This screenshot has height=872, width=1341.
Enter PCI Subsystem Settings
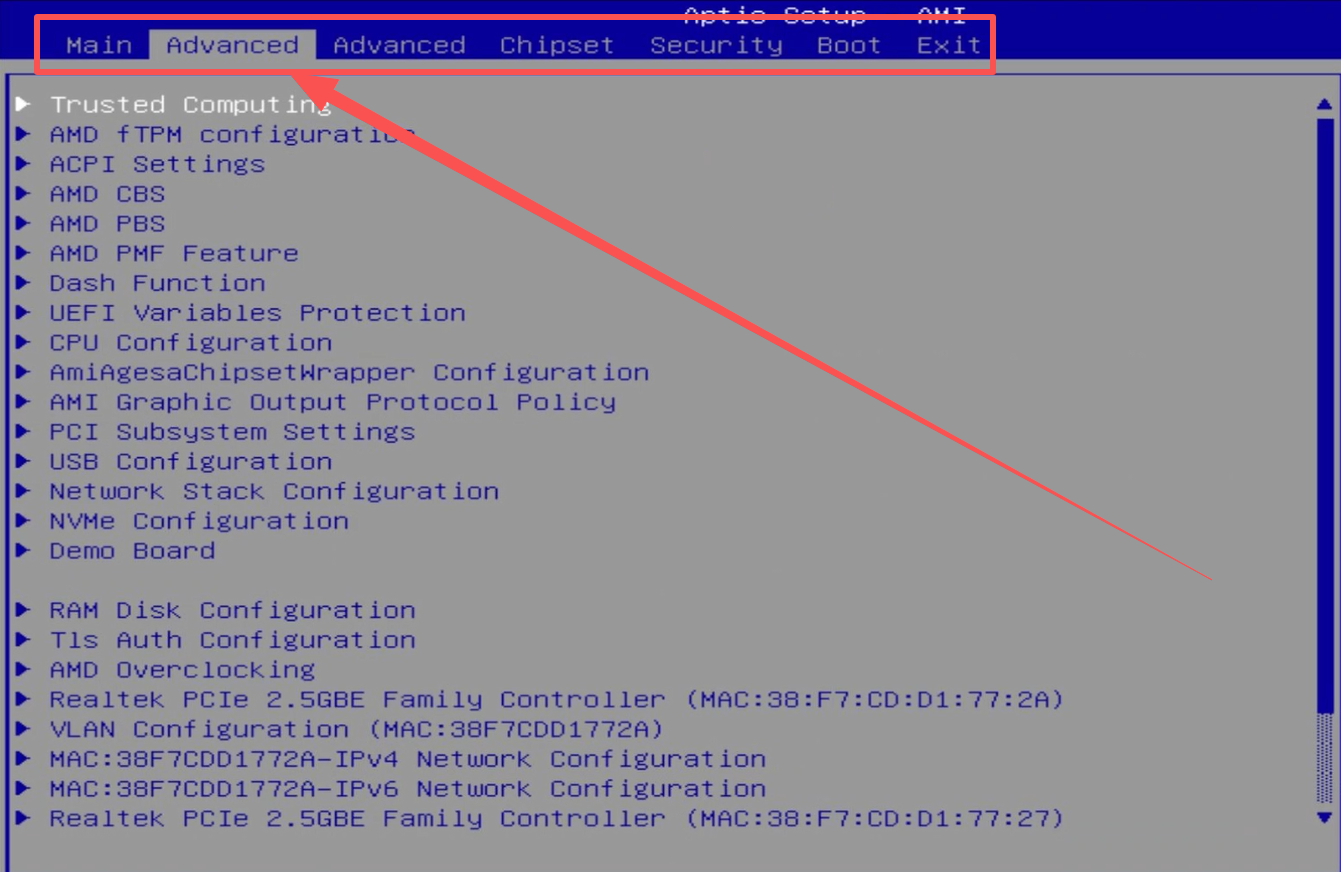pos(232,432)
